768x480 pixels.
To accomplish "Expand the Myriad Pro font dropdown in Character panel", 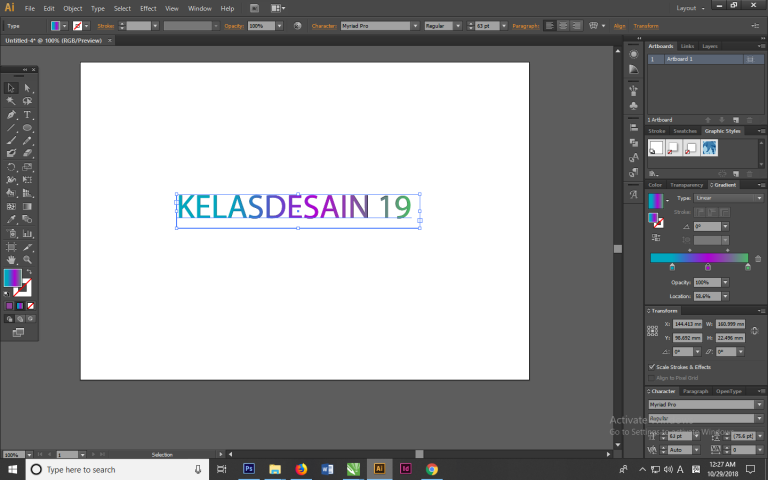I will (757, 404).
